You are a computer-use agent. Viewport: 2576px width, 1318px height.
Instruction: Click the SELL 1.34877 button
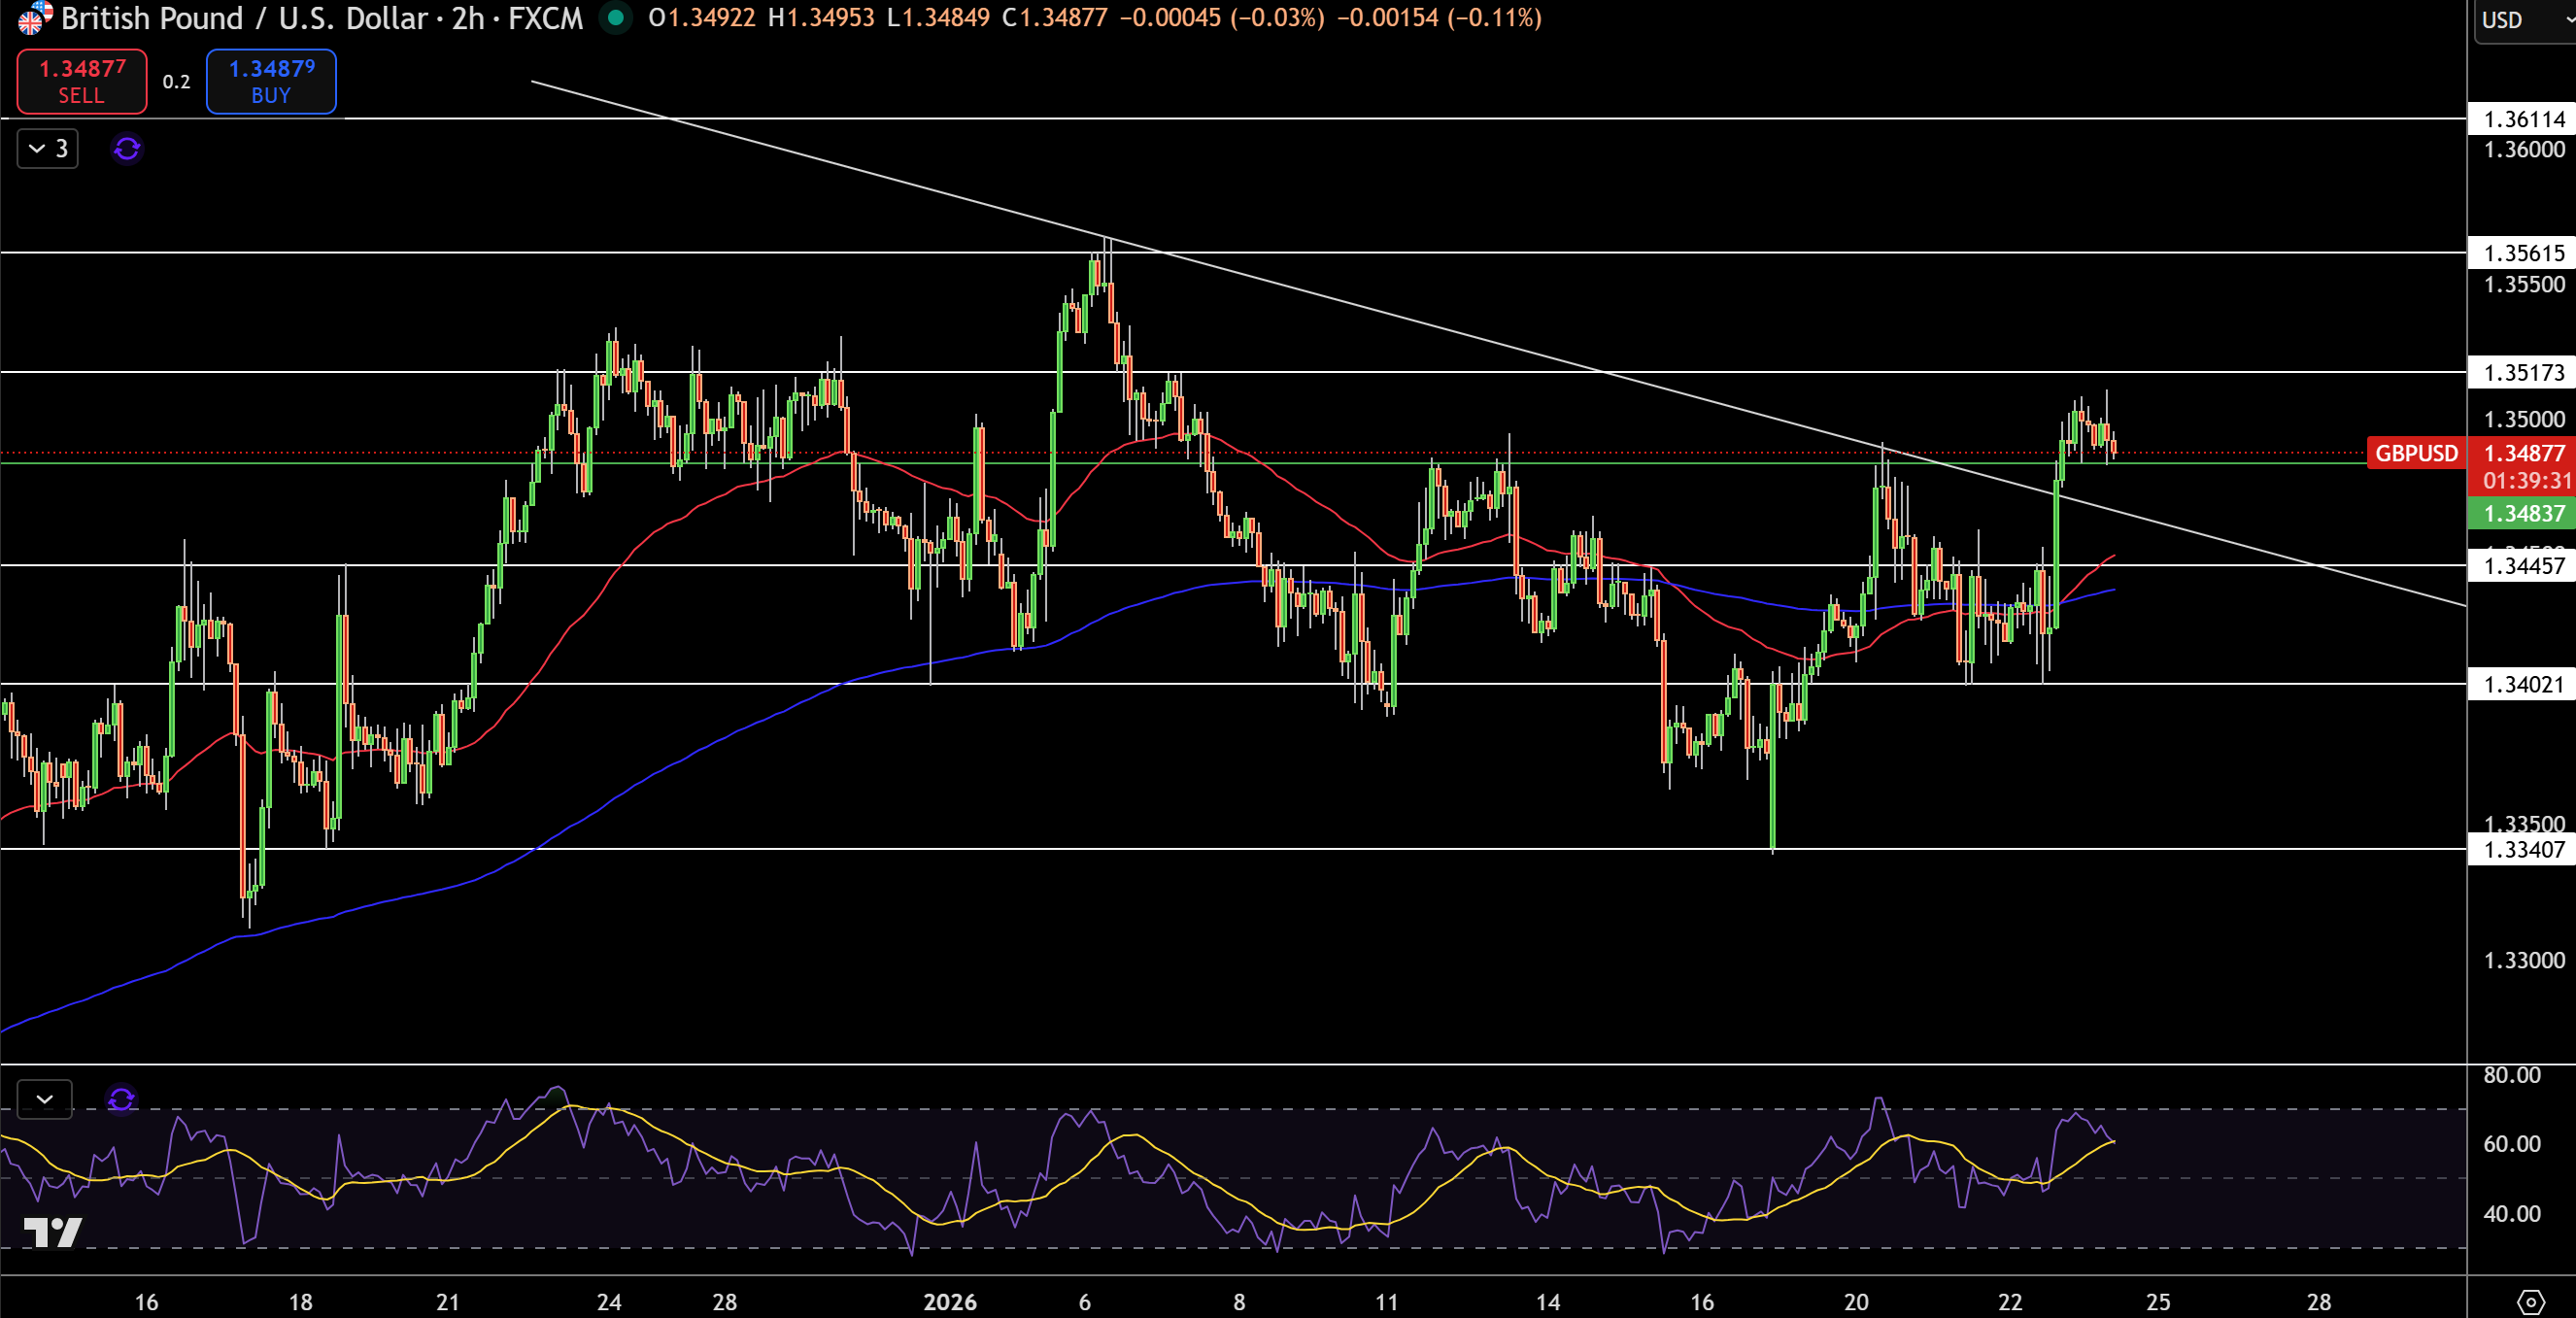[82, 81]
